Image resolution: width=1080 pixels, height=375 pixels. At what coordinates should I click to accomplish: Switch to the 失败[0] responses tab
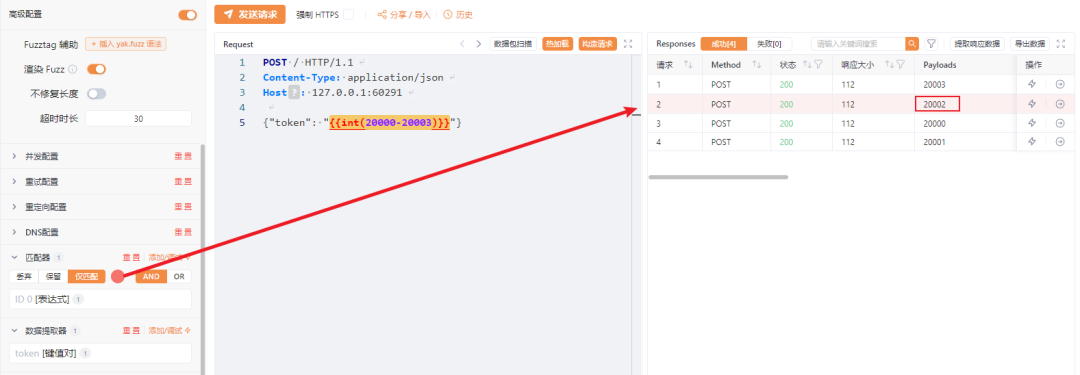click(x=769, y=44)
